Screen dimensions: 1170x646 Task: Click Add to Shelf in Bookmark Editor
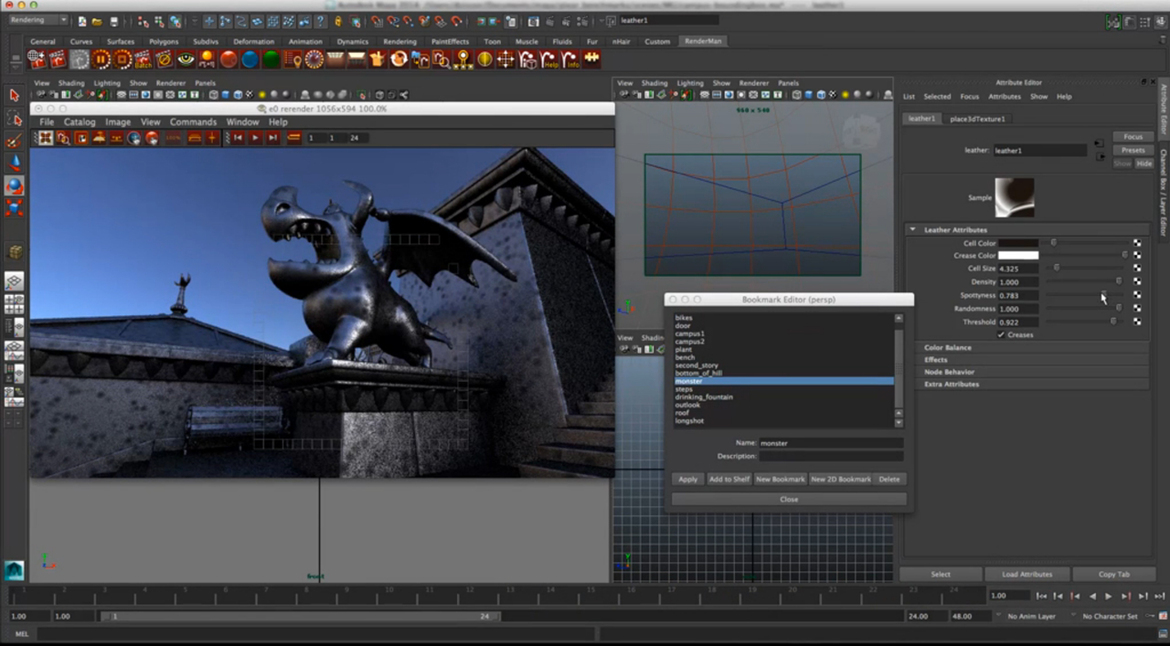point(729,479)
